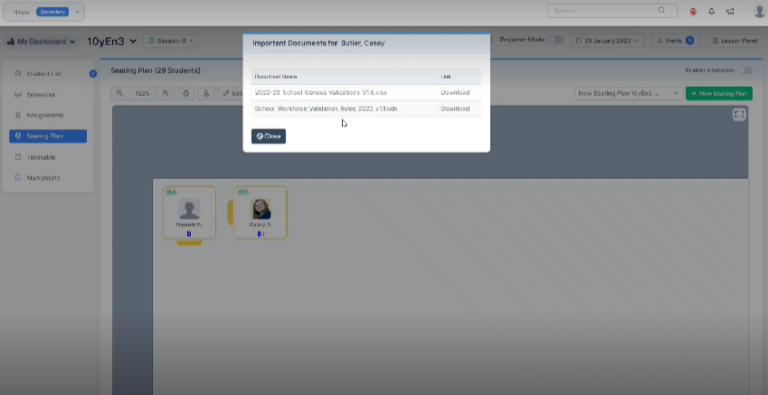The image size is (768, 395).
Task: Expand the My Dashboard dropdown
Action: point(42,42)
